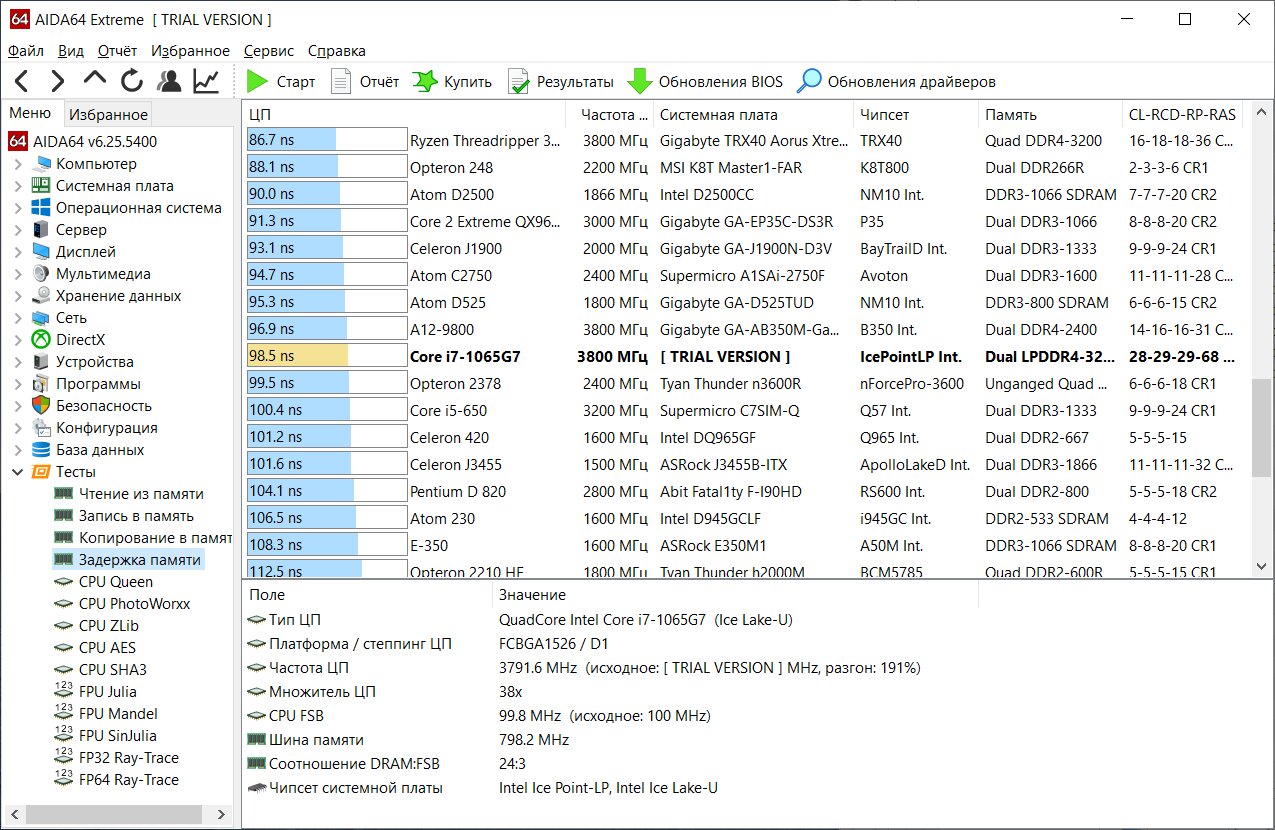Expand the Сеть tree node
The width and height of the screenshot is (1275, 830).
point(18,318)
